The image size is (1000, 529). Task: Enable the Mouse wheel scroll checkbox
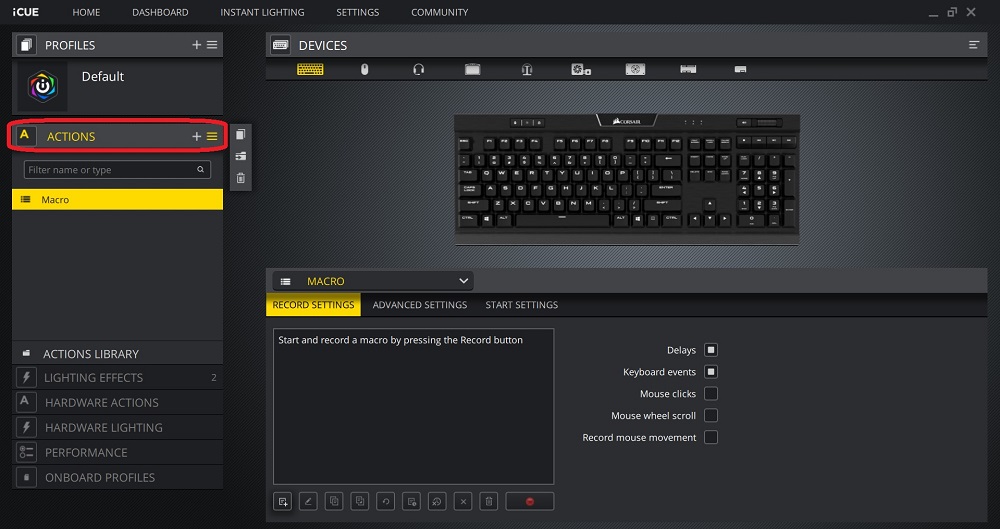coord(710,415)
